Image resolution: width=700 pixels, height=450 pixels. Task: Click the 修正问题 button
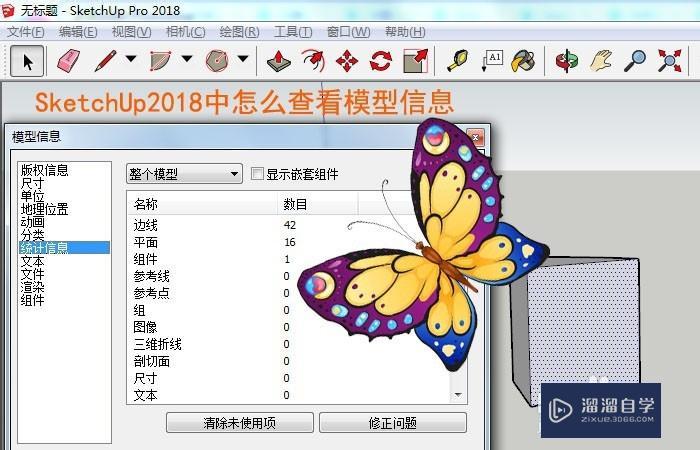point(393,423)
